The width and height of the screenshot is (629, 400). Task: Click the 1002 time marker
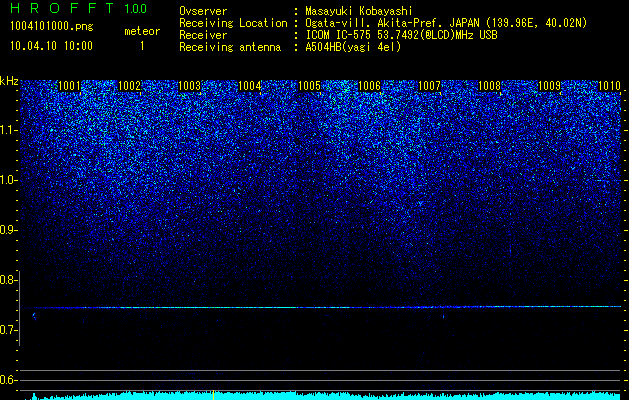tap(130, 86)
